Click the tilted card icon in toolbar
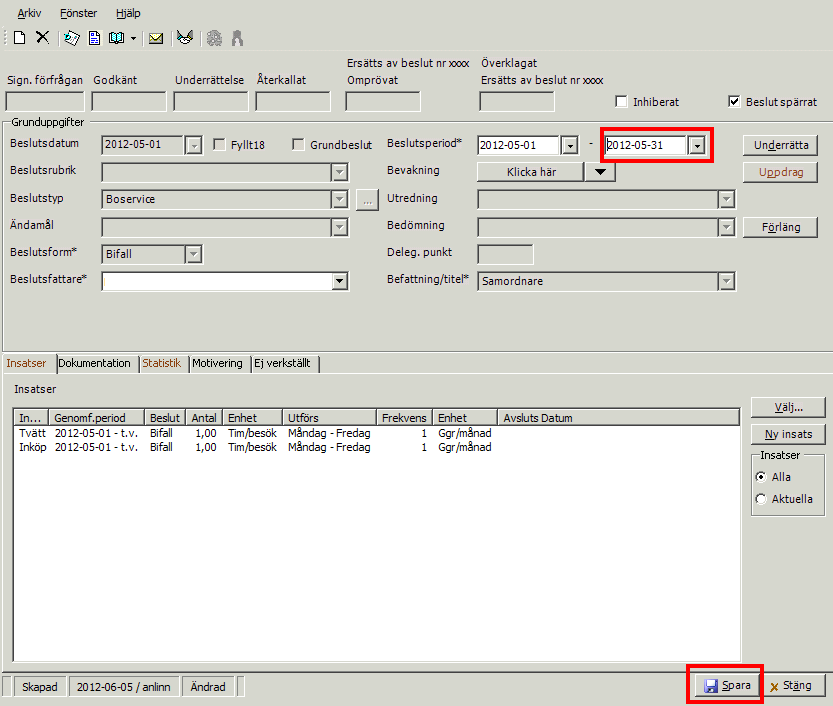This screenshot has width=833, height=706. (71, 38)
